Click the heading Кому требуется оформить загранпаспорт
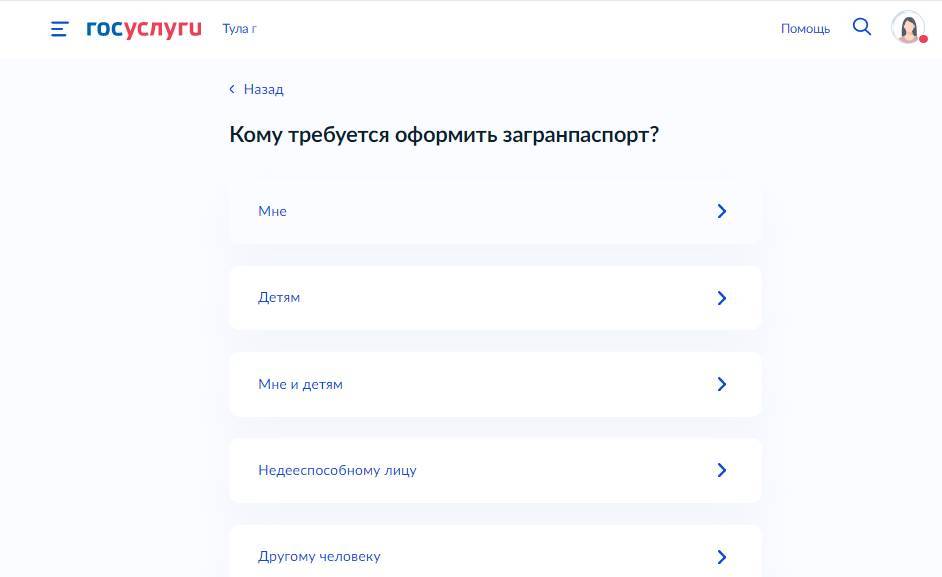 click(444, 134)
